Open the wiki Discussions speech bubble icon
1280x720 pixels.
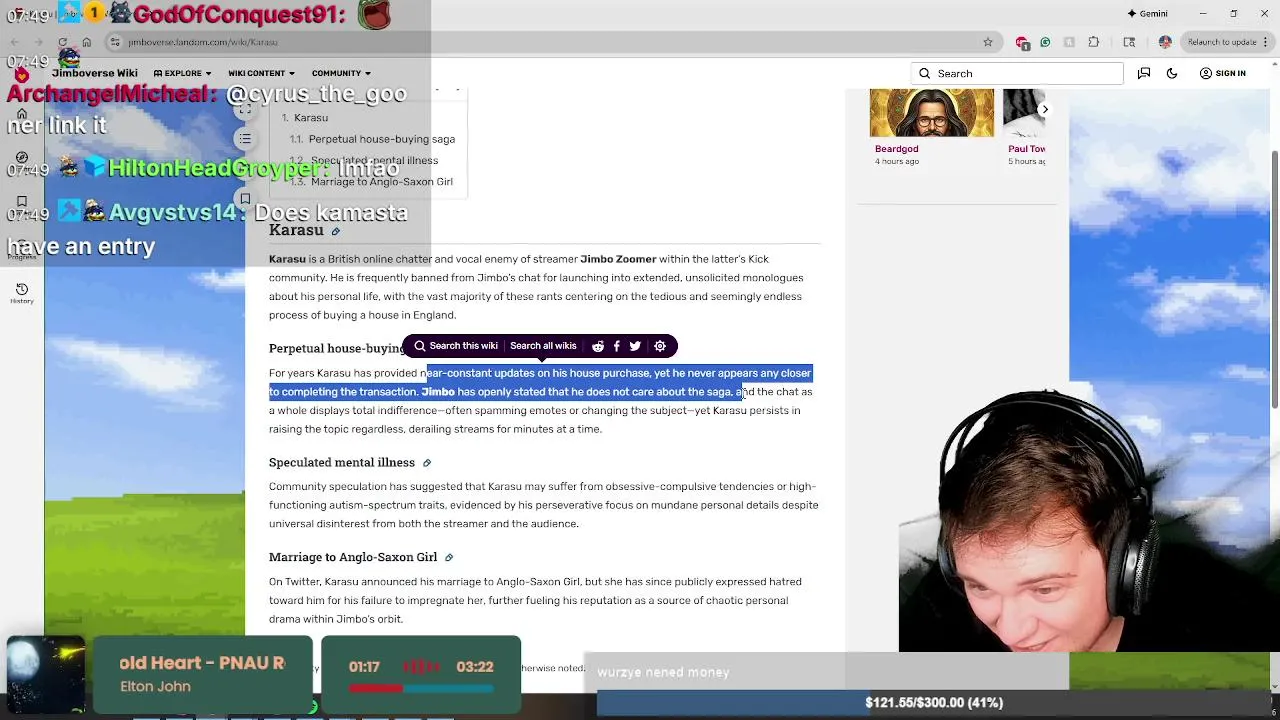click(1144, 73)
